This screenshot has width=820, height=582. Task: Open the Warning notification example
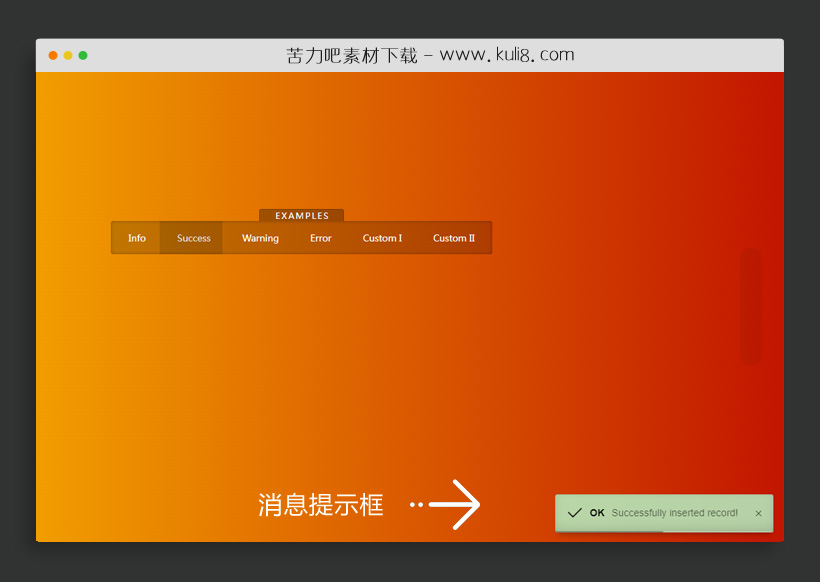tap(259, 238)
